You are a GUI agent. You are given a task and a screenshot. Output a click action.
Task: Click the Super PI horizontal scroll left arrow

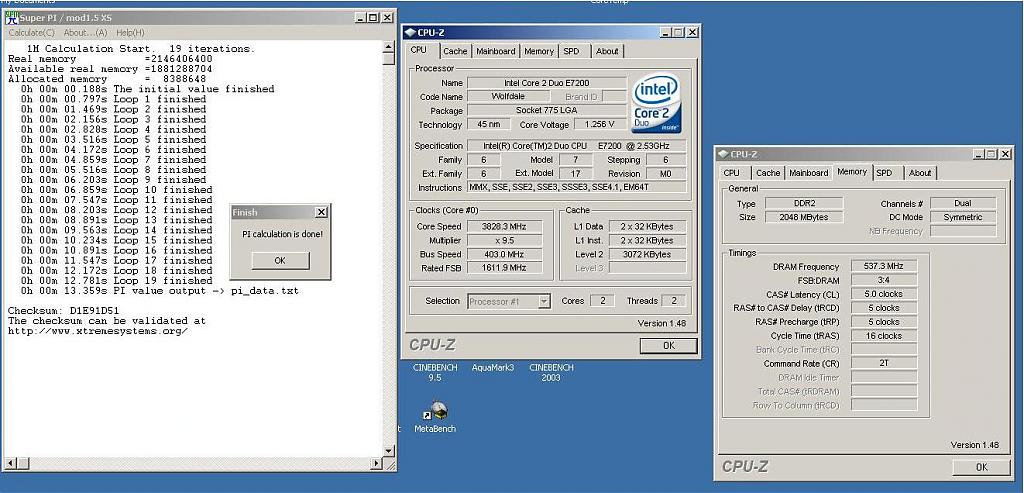click(x=10, y=463)
